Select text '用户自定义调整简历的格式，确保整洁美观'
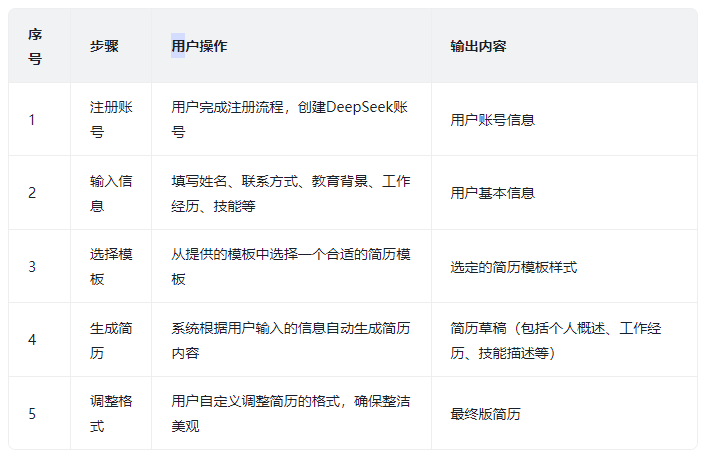 click(291, 413)
